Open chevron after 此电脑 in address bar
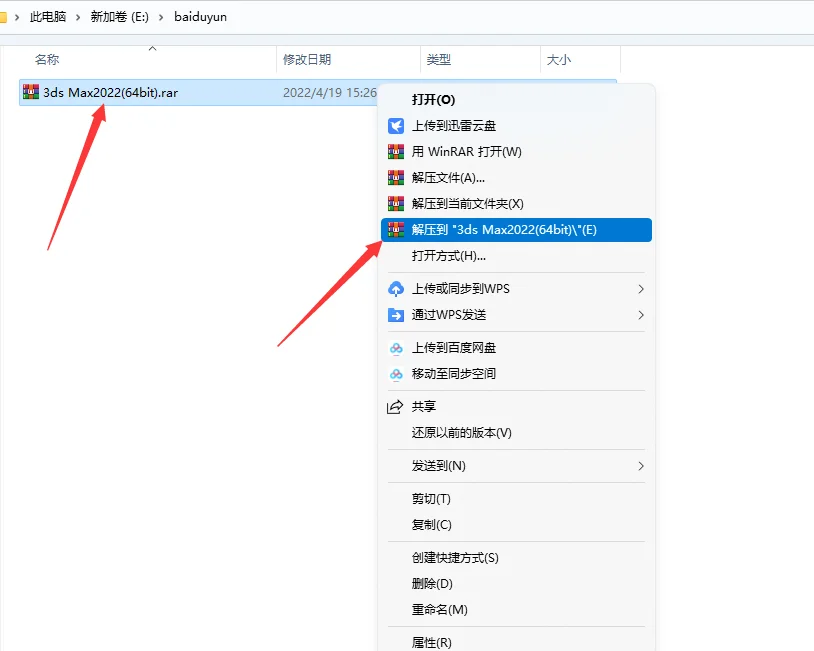Image resolution: width=814 pixels, height=651 pixels. click(x=78, y=17)
